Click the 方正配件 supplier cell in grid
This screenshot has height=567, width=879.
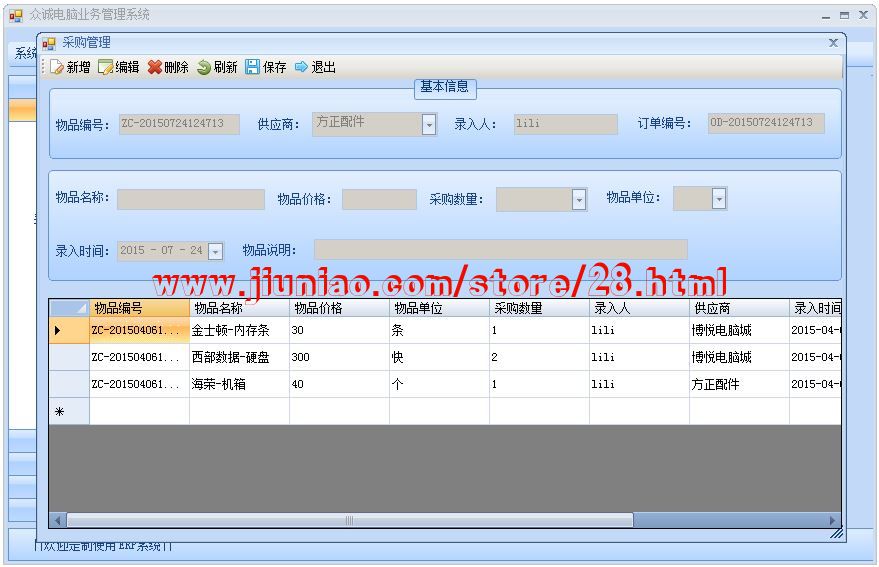739,384
